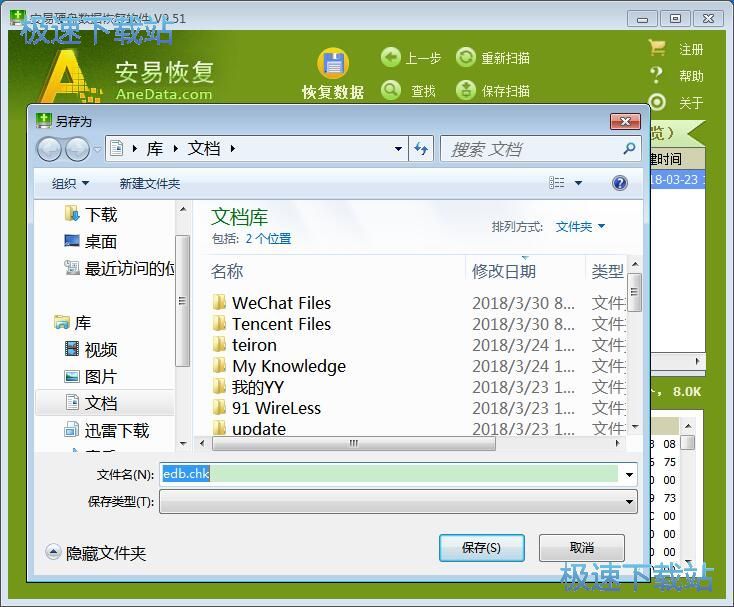Click the search magnifier icon in the search box

629,149
